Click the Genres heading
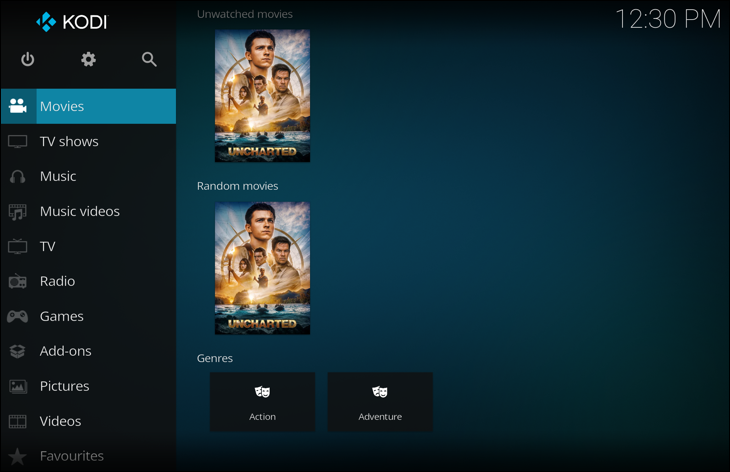The height and width of the screenshot is (472, 730). 215,358
